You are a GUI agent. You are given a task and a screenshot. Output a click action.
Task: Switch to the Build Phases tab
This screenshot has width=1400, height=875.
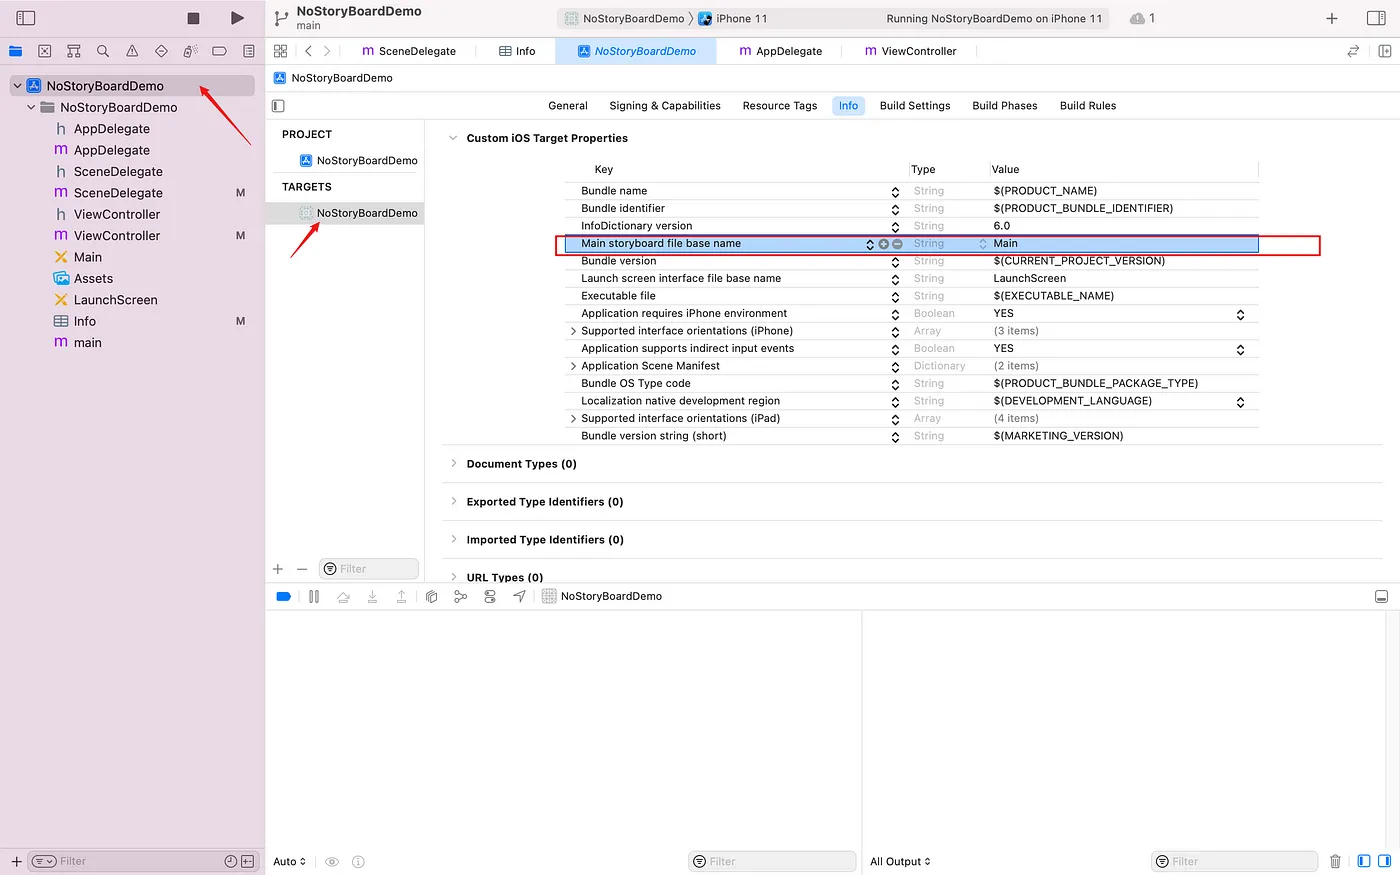(1005, 105)
